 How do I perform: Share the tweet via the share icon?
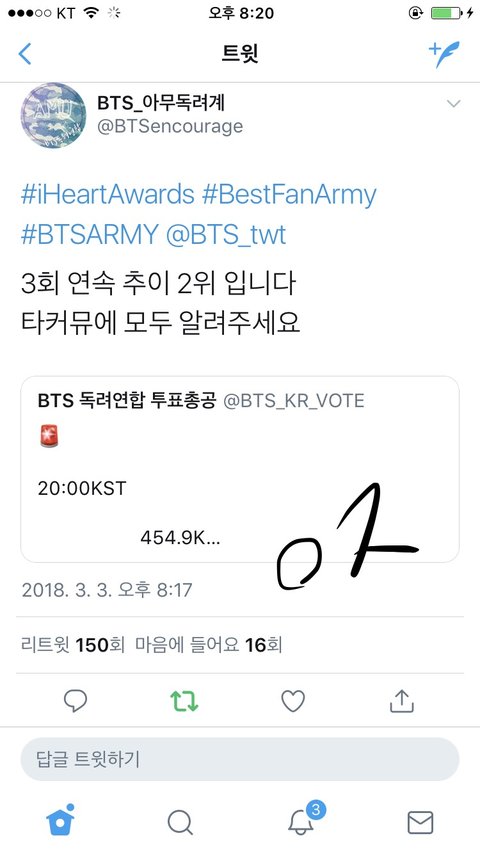coord(402,700)
